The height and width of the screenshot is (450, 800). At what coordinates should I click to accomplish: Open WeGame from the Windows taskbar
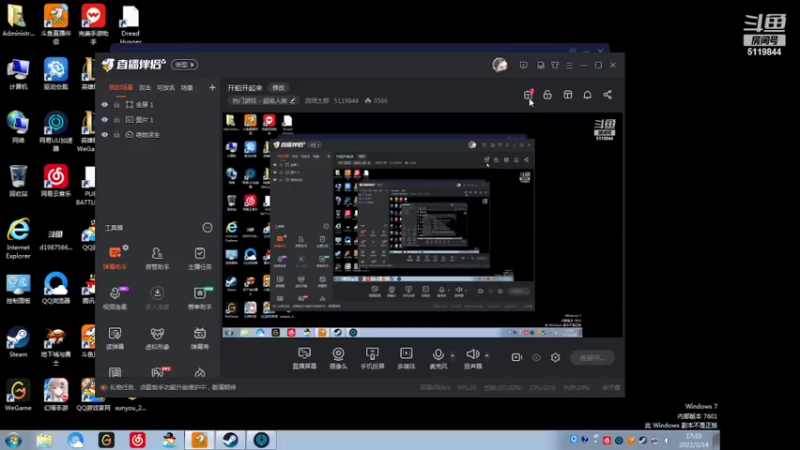106,440
